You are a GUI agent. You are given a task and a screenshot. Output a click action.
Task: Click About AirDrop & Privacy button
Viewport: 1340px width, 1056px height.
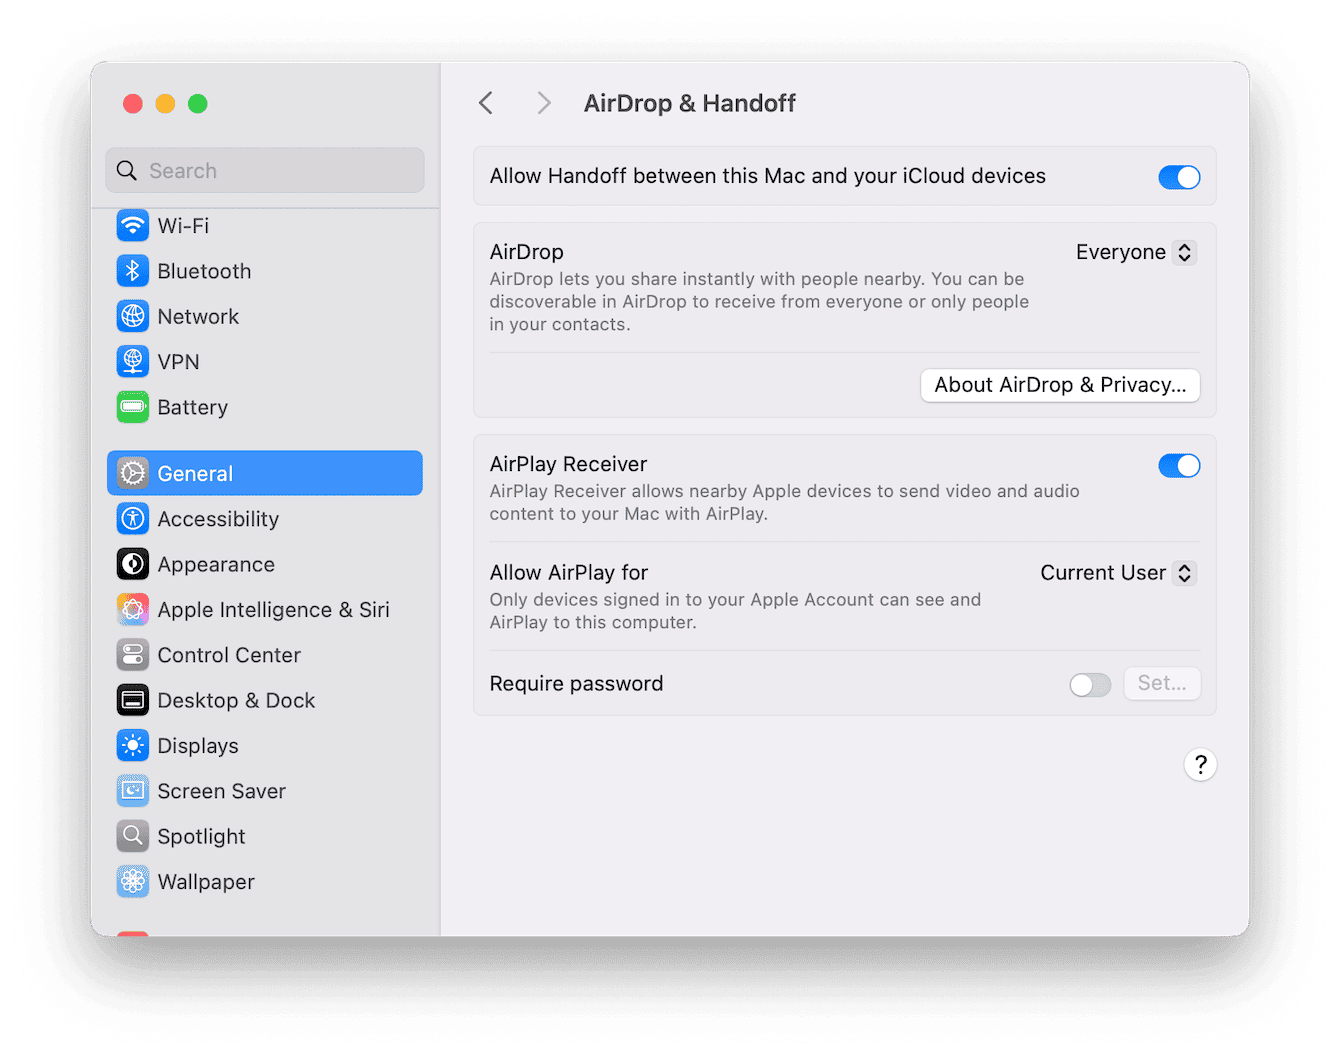click(1059, 385)
